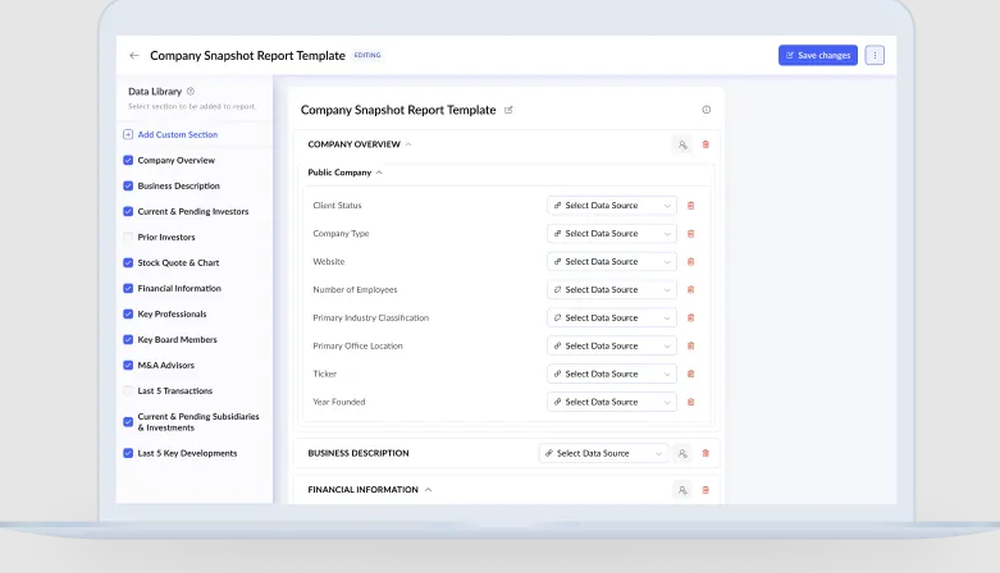Uncheck Current & Pending Subsidiaries & Investments

pyautogui.click(x=128, y=422)
